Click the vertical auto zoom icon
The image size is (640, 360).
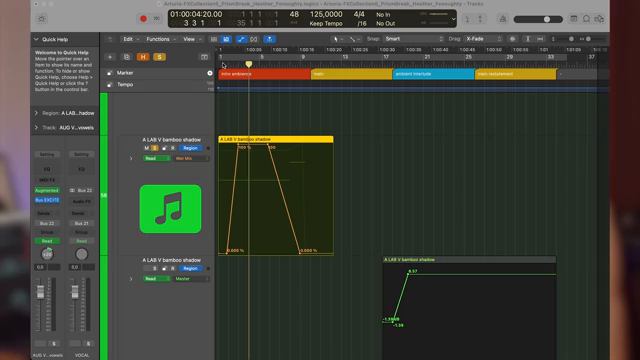pos(527,39)
